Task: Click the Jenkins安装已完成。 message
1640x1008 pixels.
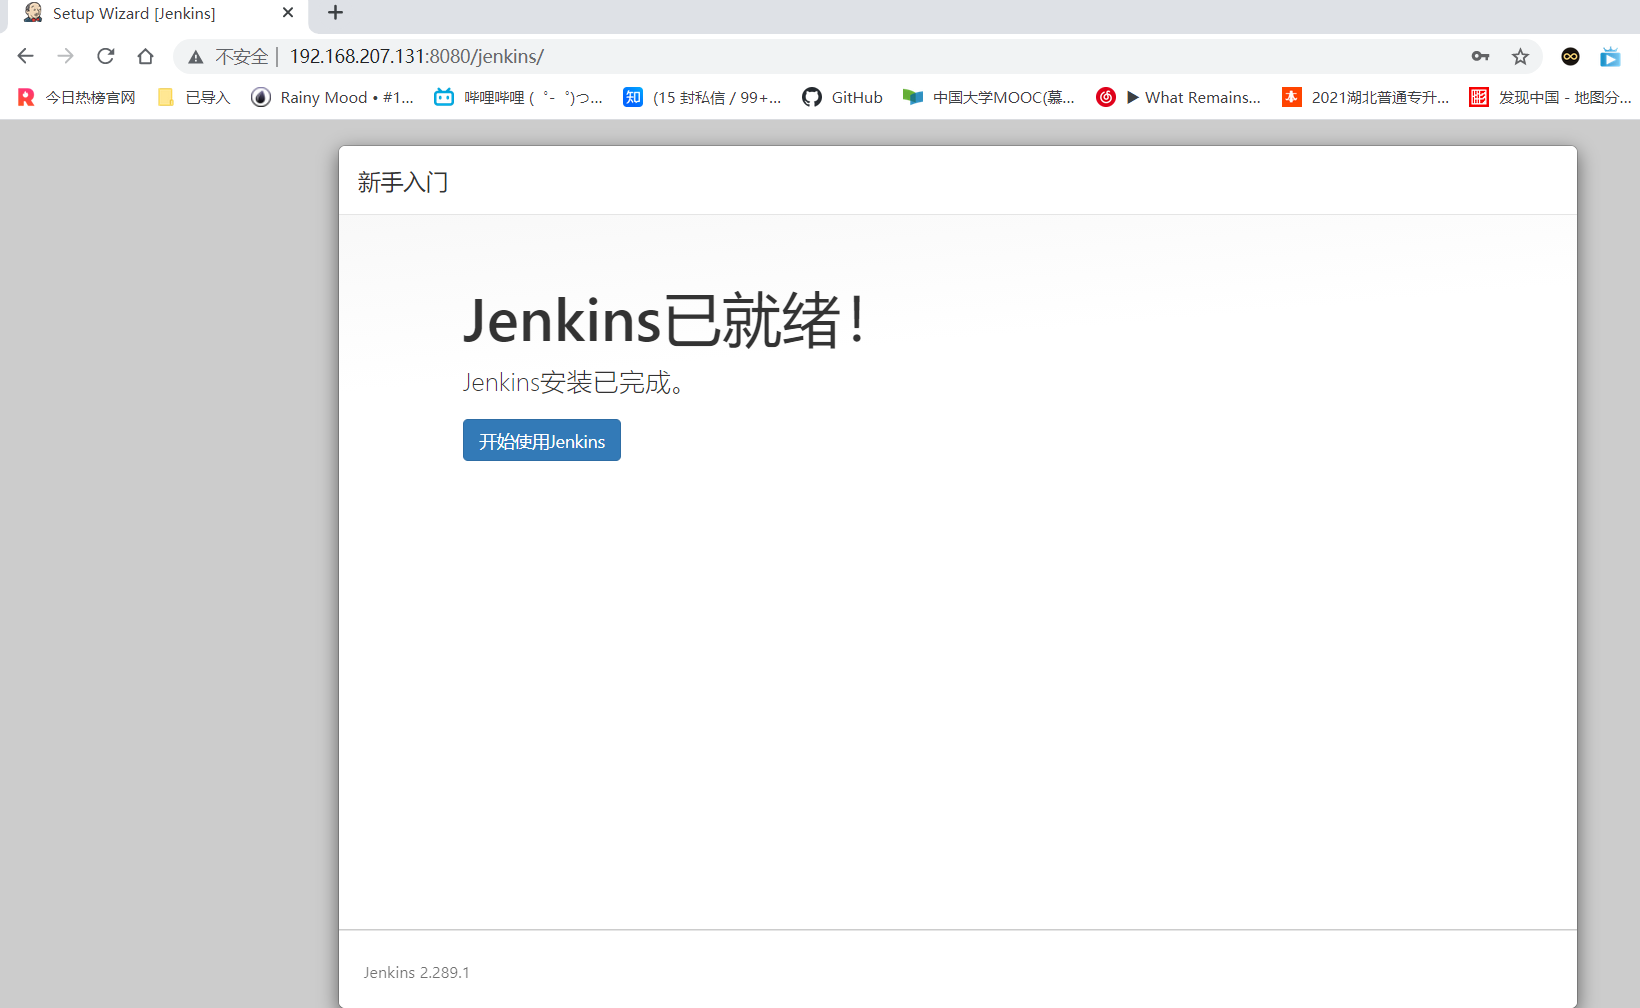Action: coord(574,383)
